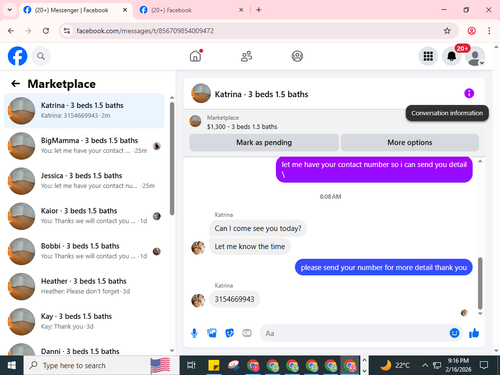Click the weather 22°C widget
This screenshot has height=375, width=500.
(x=395, y=365)
